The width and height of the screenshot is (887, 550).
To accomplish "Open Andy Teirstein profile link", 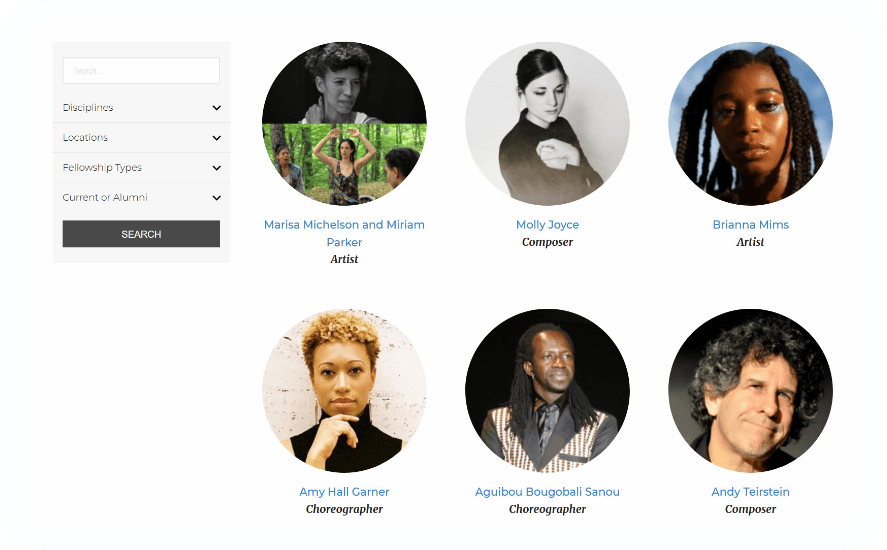I will point(750,492).
